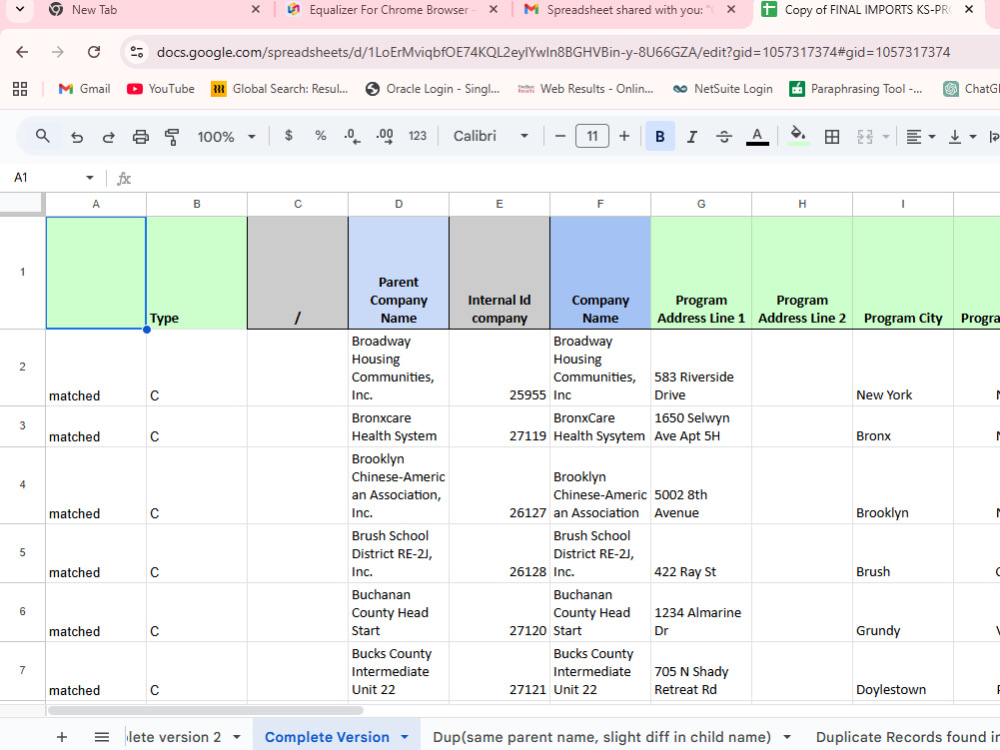Screen dimensions: 1000x750
Task: Open the vertical align dropdown
Action: click(x=962, y=136)
